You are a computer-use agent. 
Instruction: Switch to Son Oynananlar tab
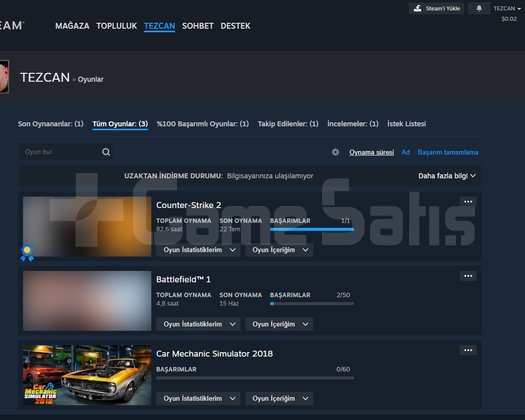point(51,124)
